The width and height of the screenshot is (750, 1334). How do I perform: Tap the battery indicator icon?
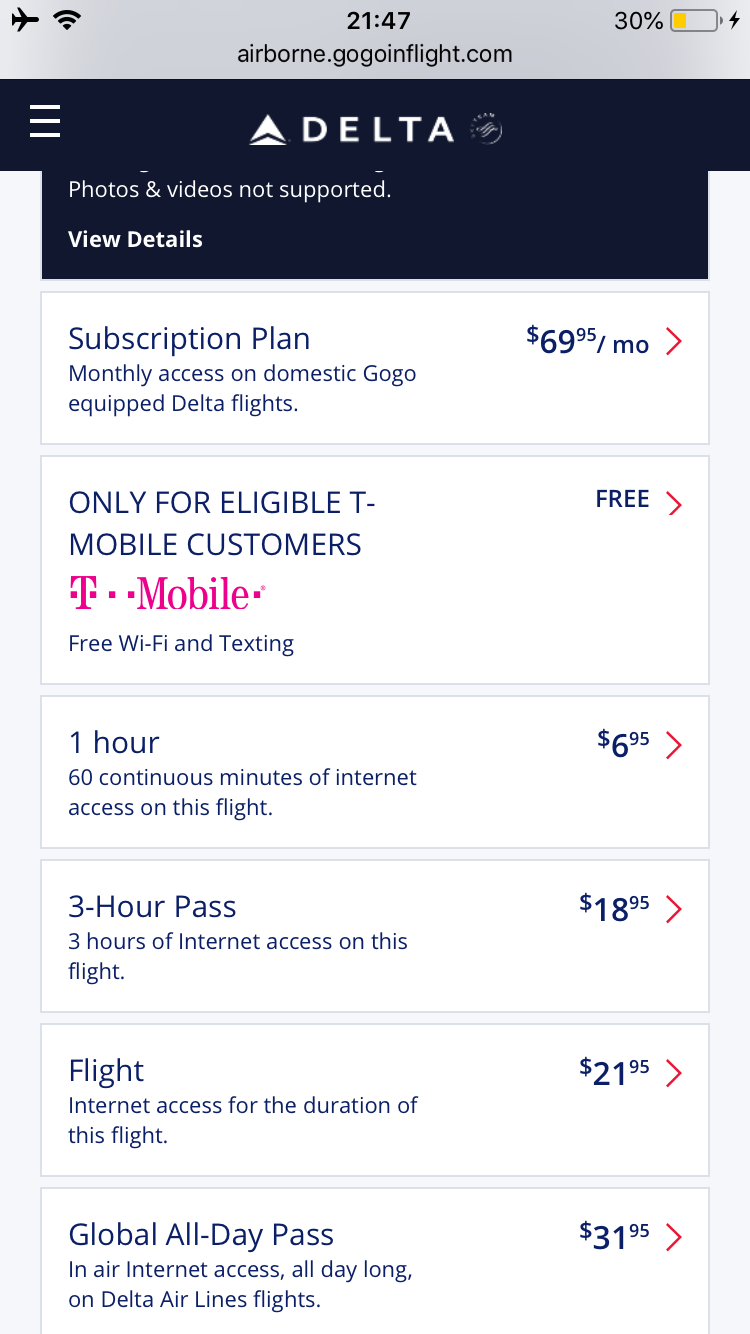694,20
